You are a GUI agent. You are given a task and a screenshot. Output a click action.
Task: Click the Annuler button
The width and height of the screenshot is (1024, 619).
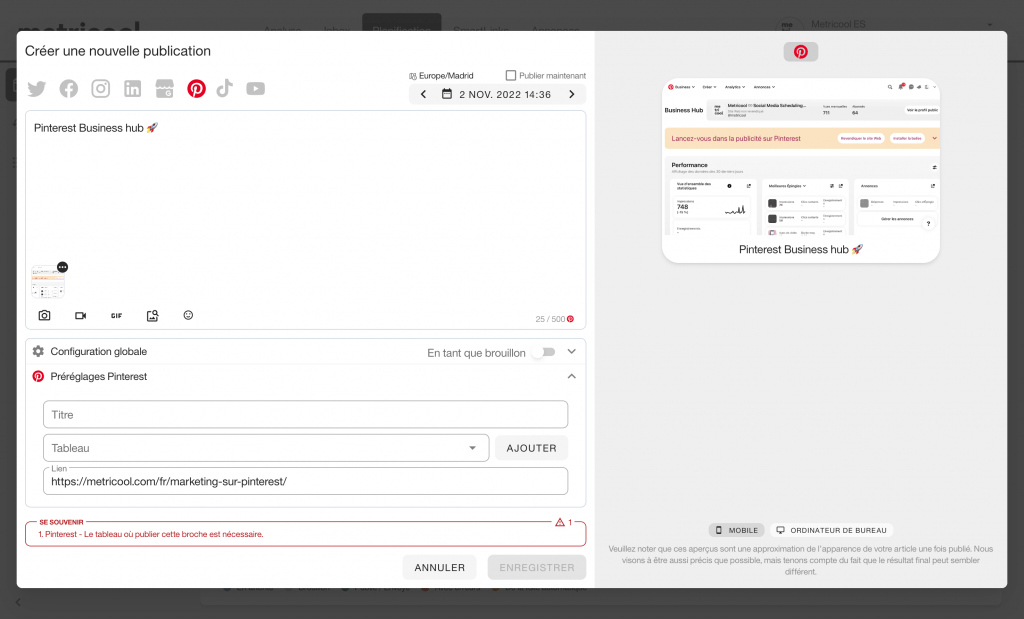tap(440, 567)
